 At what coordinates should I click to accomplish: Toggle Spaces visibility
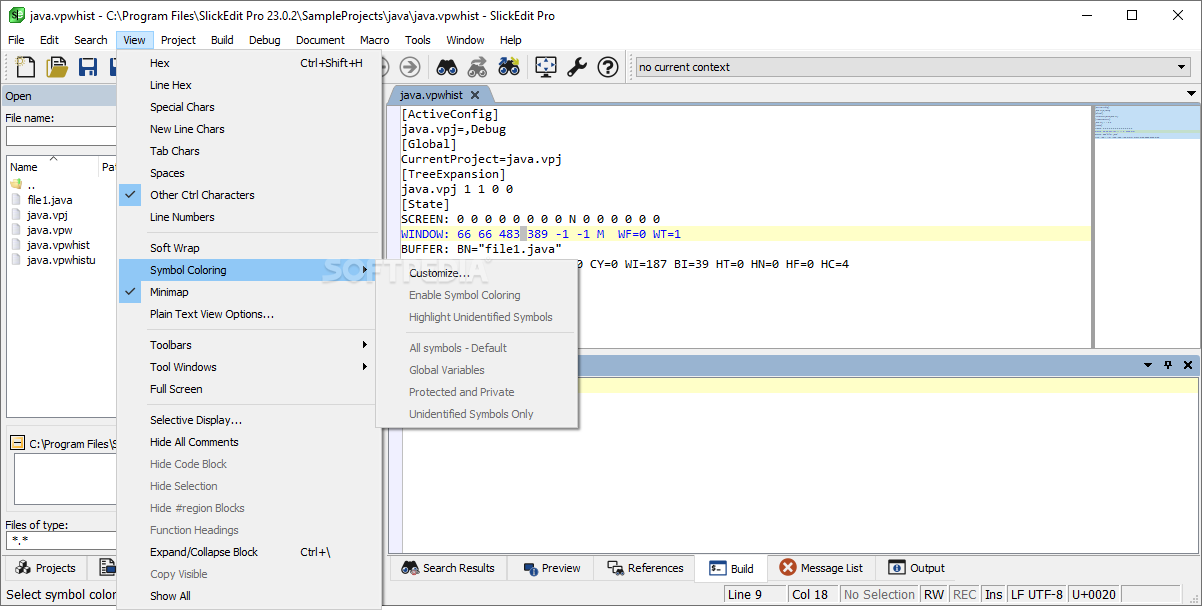coord(250,173)
